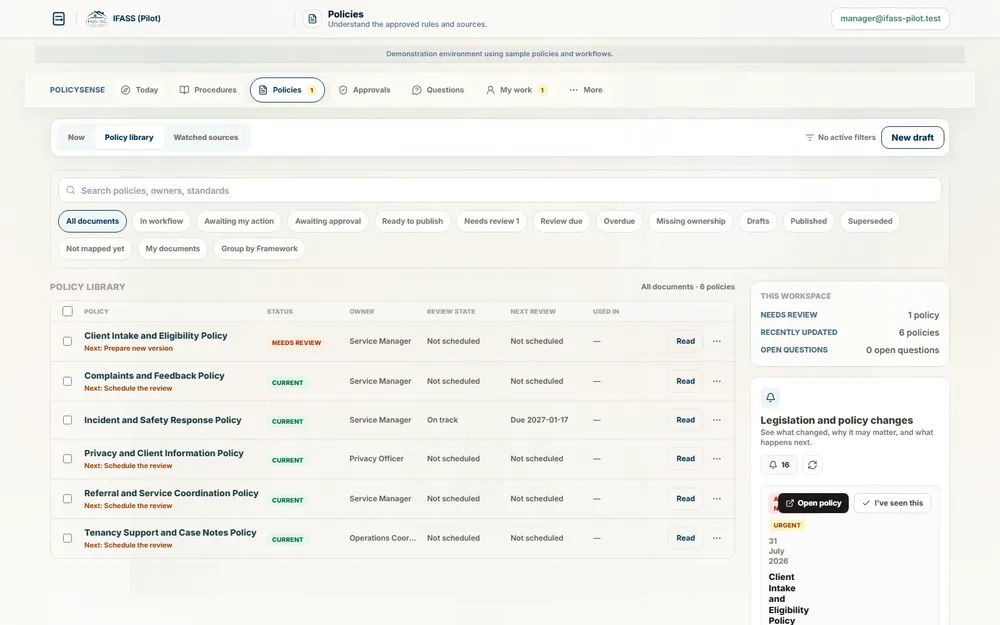Open the Questions nav item
Image resolution: width=1000 pixels, height=625 pixels.
[x=438, y=90]
